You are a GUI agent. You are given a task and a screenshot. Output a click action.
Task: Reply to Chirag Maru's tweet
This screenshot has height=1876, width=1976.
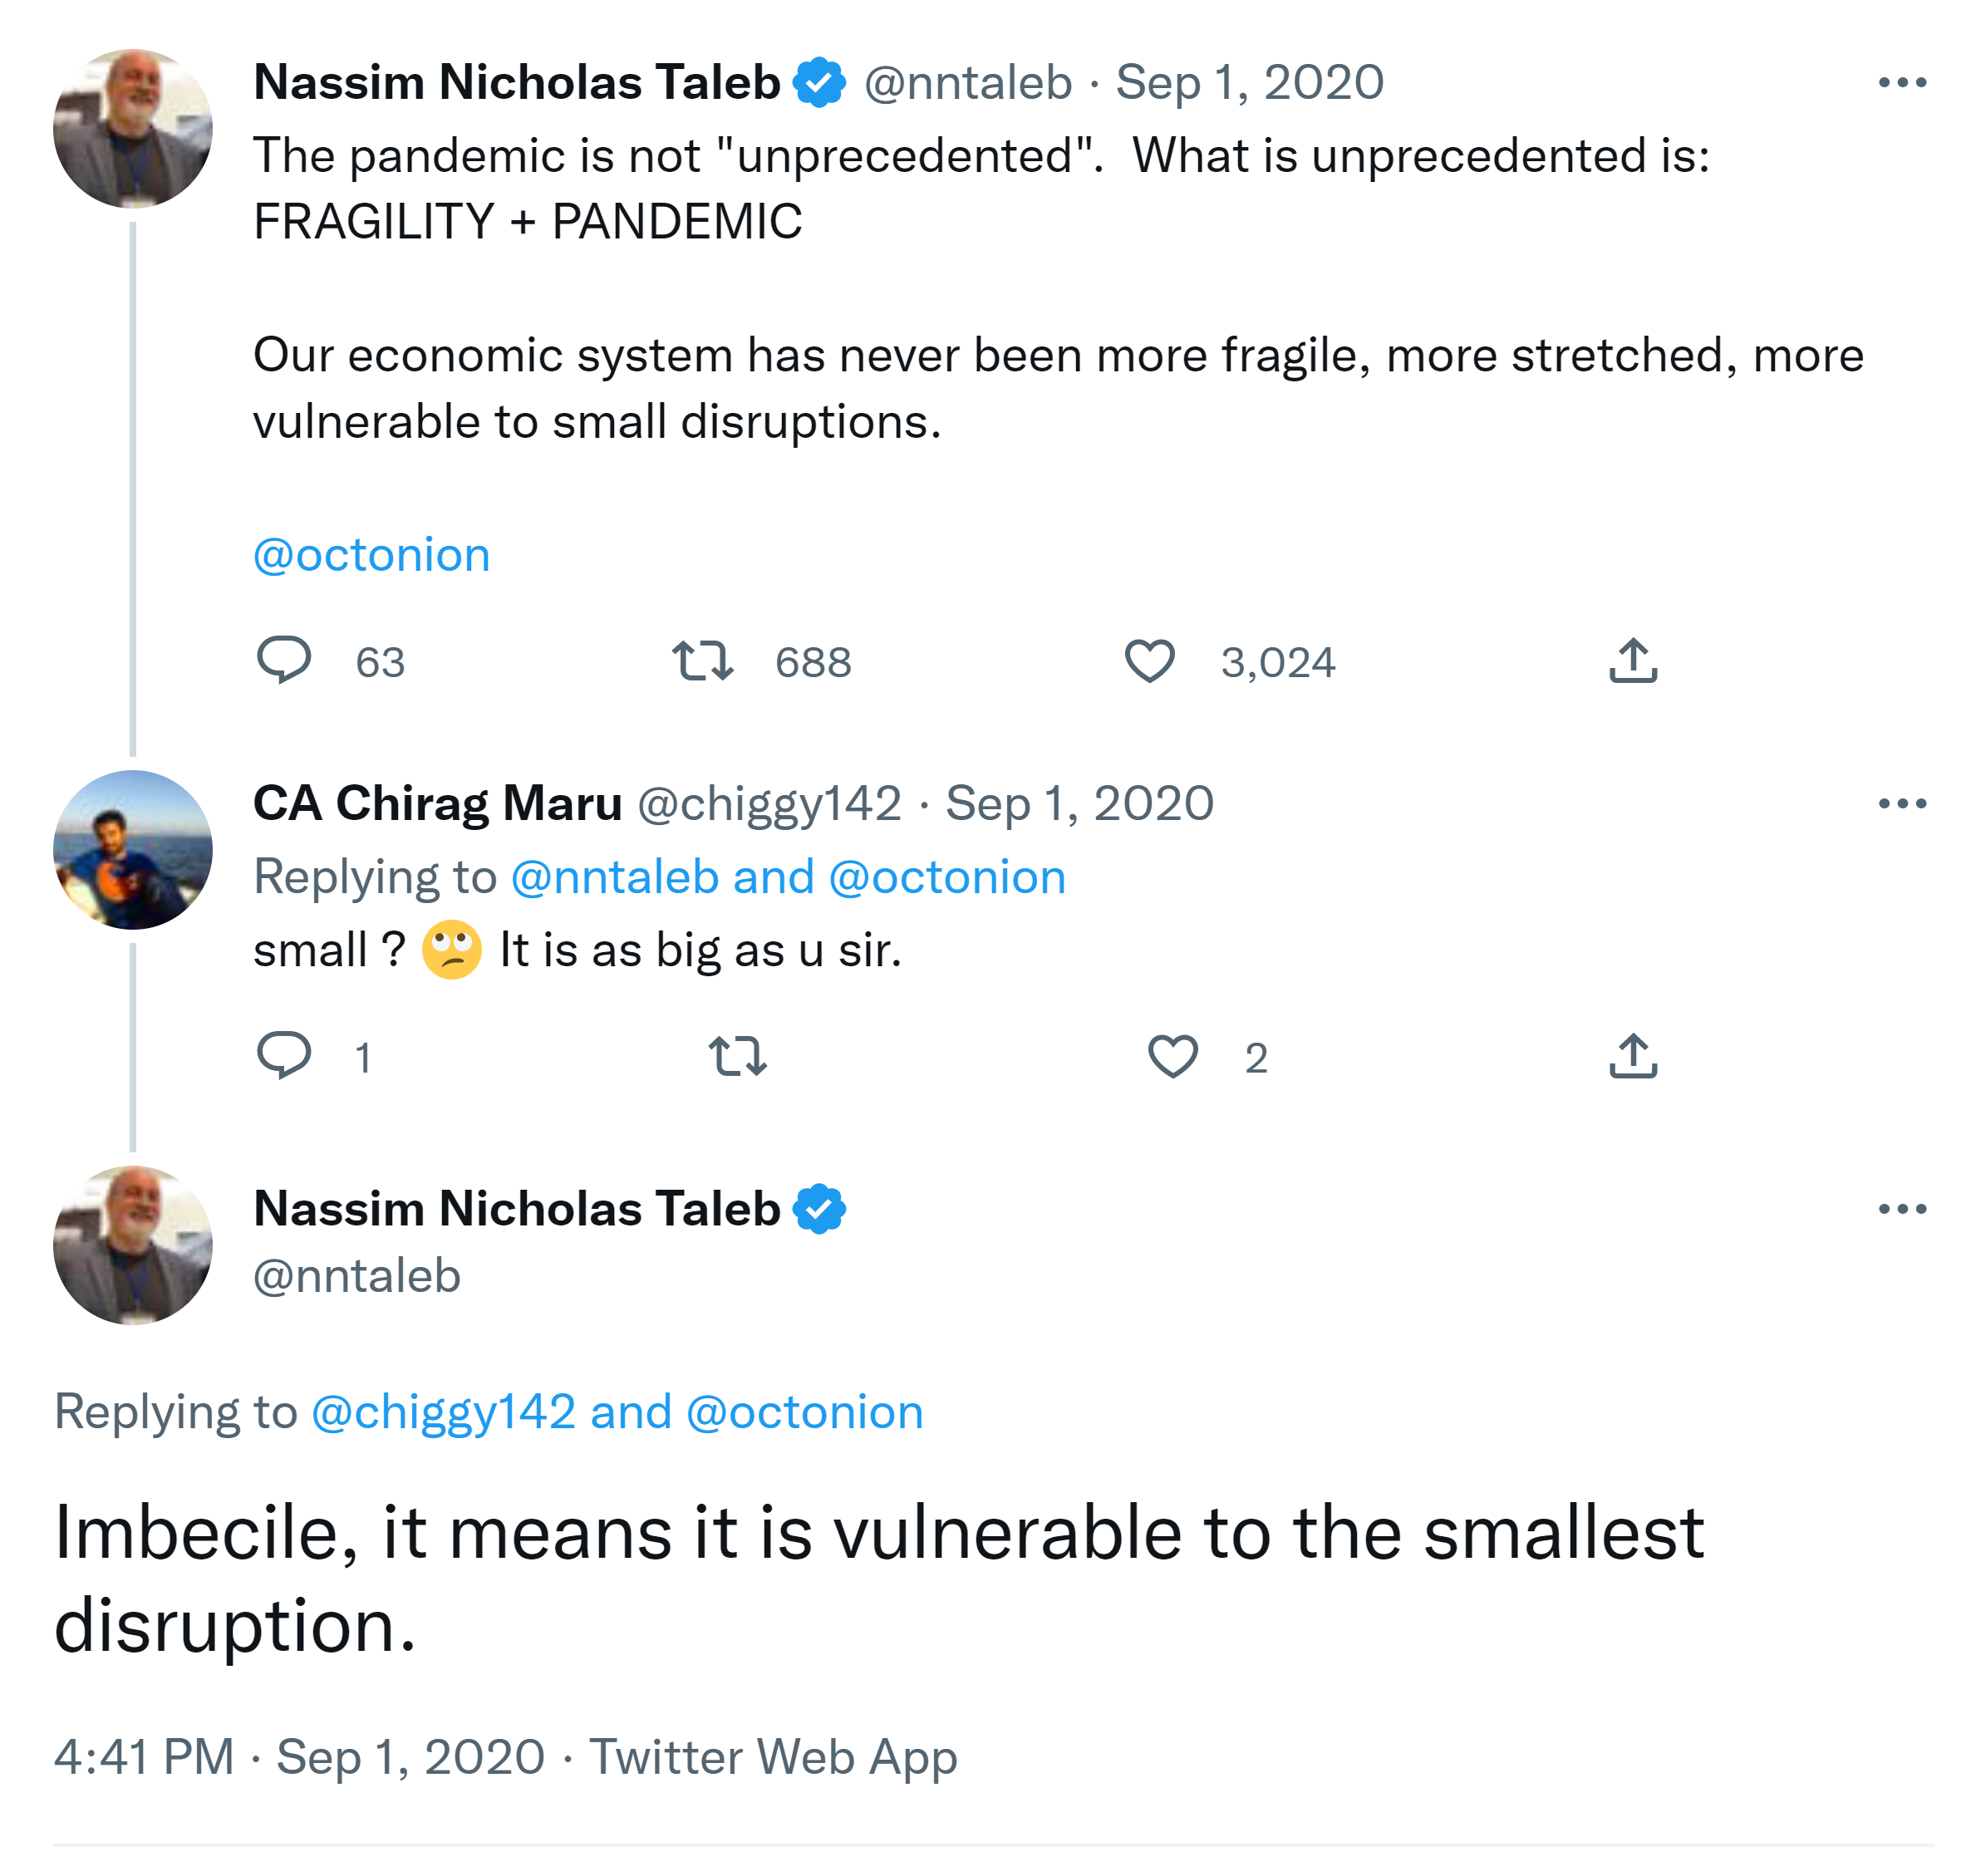pyautogui.click(x=284, y=1055)
